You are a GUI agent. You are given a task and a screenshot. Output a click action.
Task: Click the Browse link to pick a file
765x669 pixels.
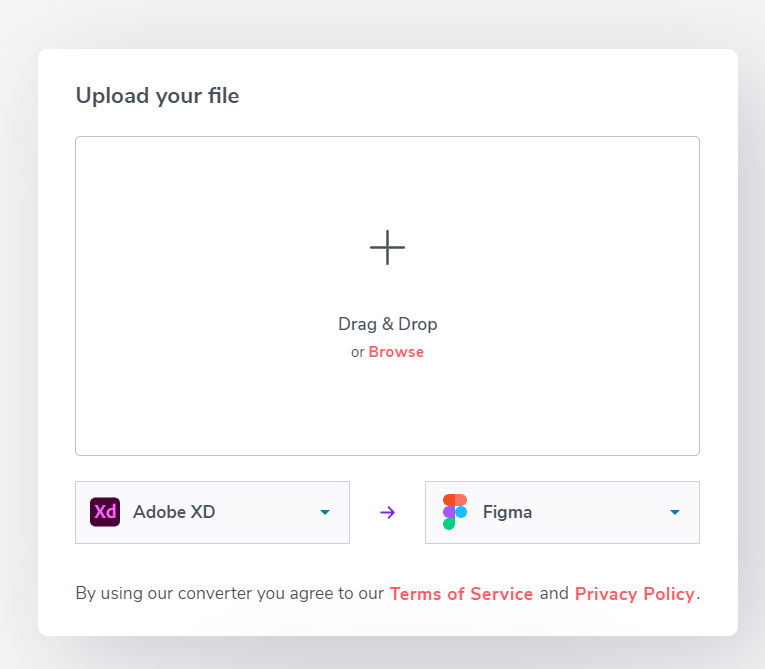point(396,352)
